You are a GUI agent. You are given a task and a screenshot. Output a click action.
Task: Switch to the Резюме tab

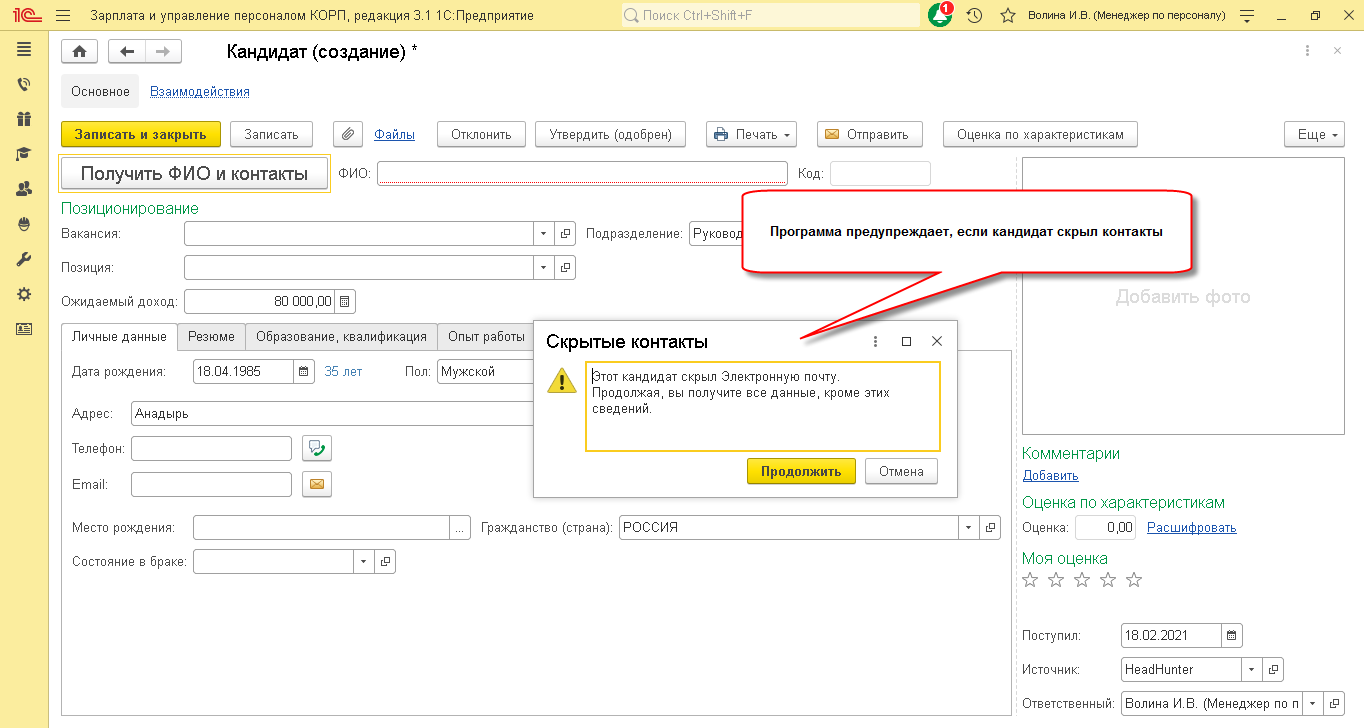(x=211, y=337)
